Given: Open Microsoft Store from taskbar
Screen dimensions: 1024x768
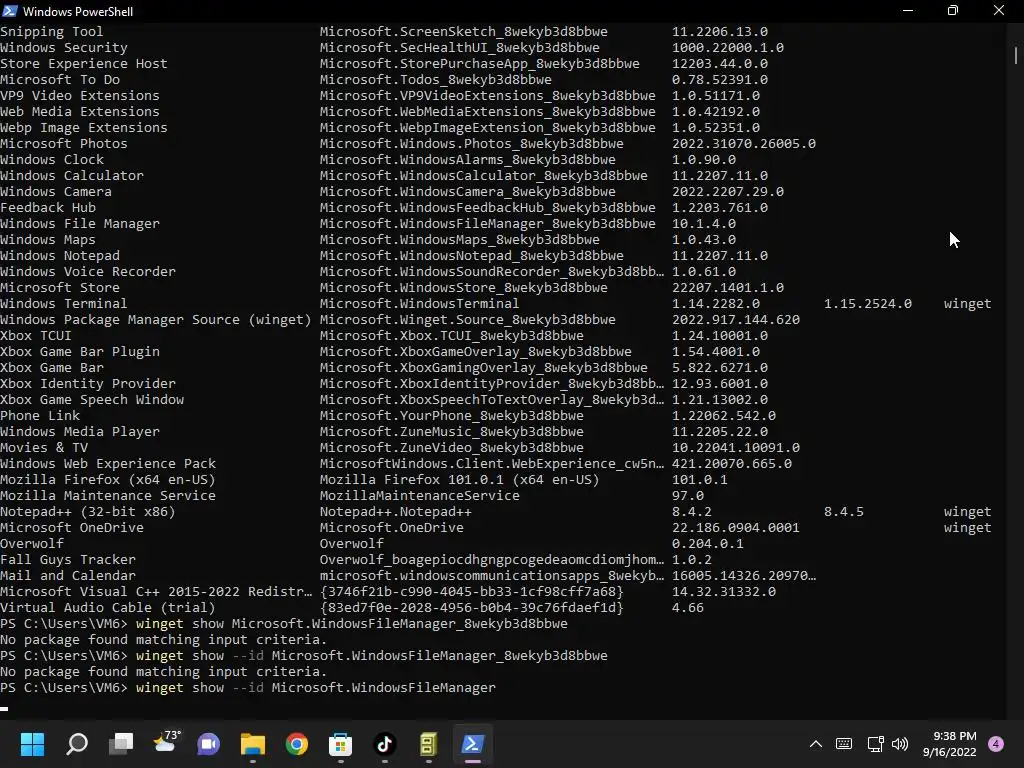Looking at the screenshot, I should (x=340, y=744).
